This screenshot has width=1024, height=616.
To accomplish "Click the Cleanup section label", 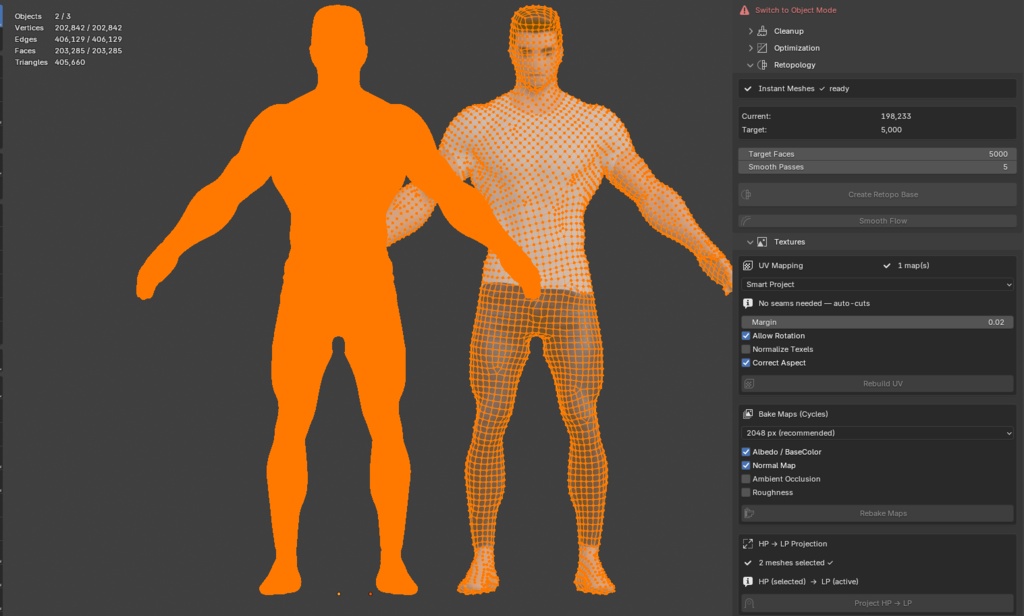I will (788, 31).
